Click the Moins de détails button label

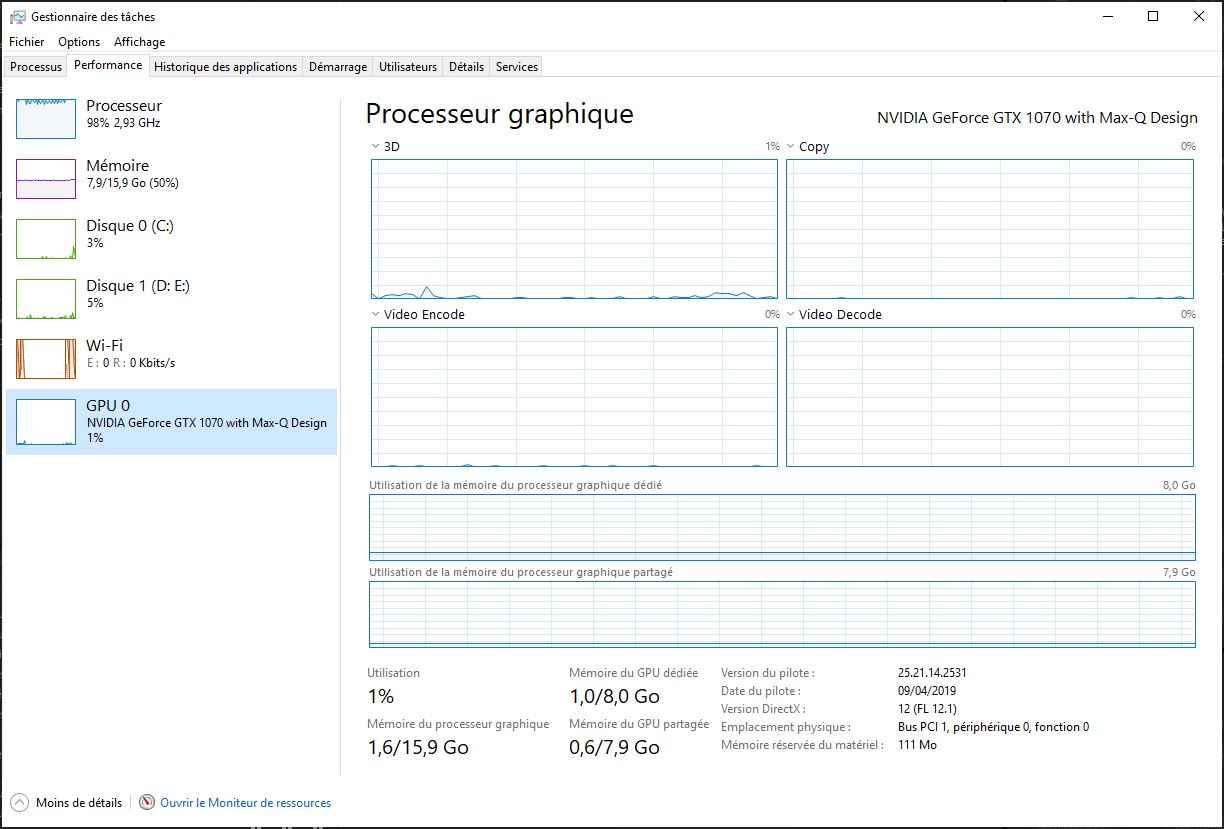click(x=79, y=803)
